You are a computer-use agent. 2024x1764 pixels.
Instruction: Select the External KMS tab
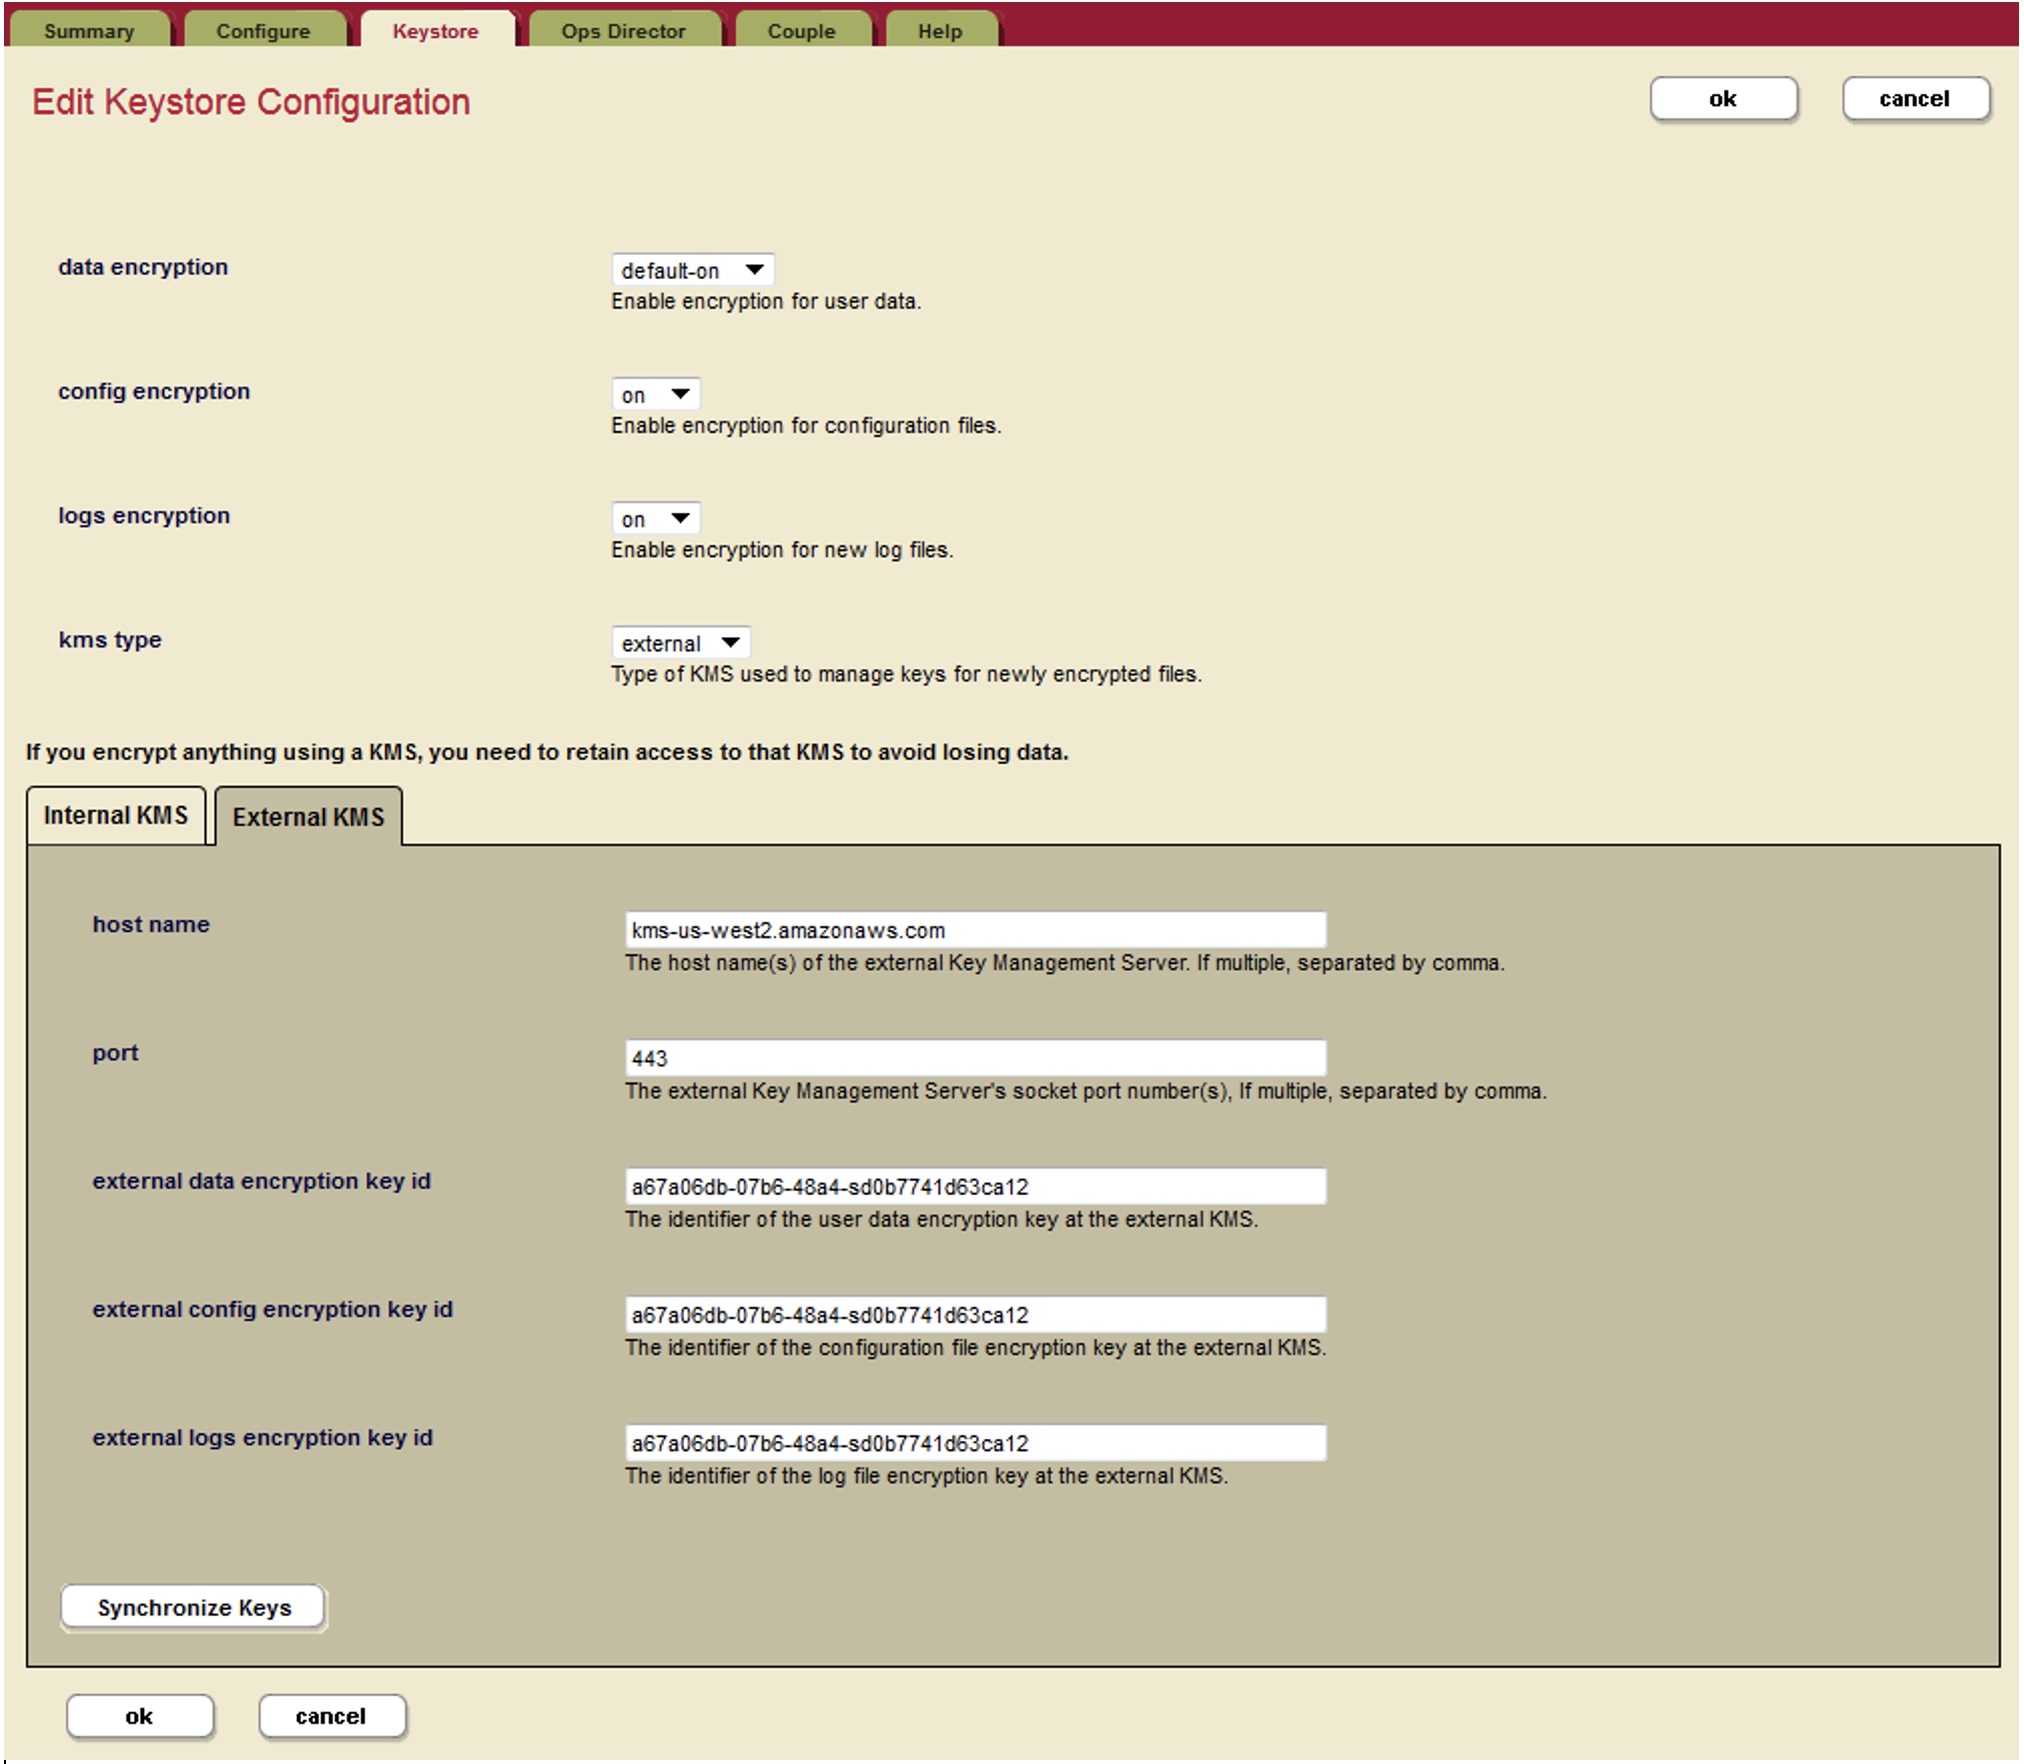[308, 817]
